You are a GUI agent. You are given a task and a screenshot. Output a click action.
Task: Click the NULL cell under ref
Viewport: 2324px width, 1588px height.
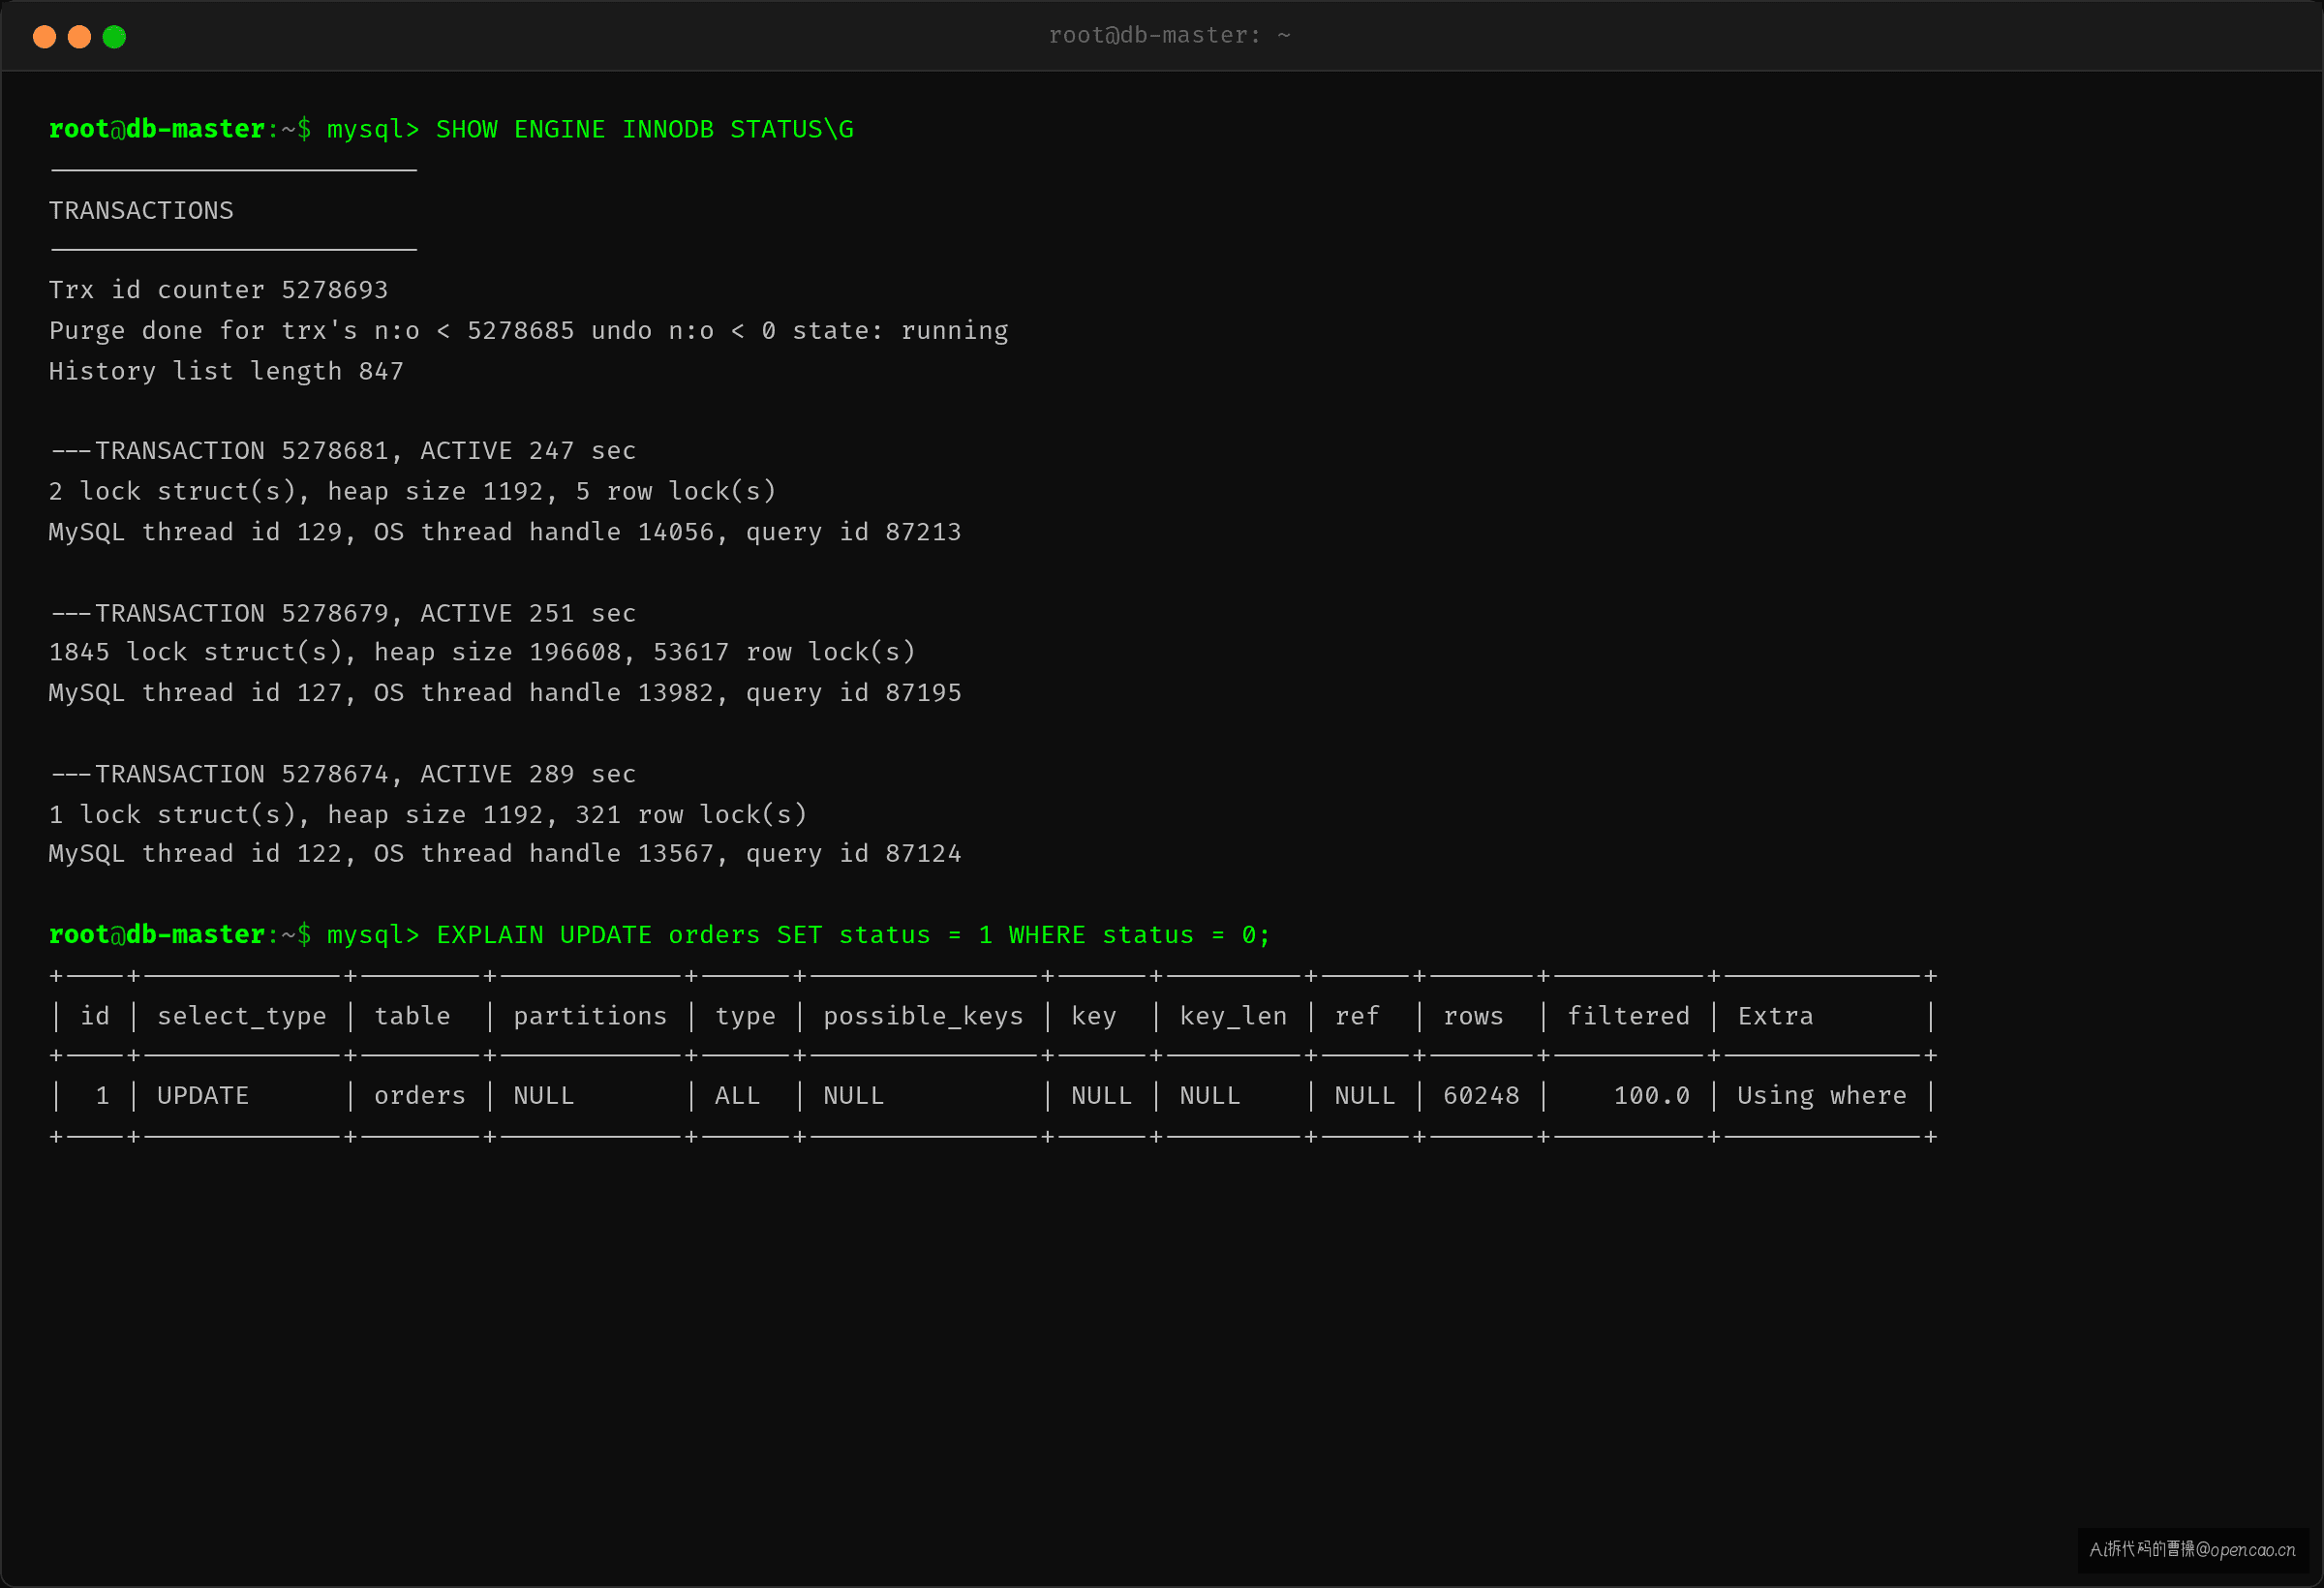[x=1365, y=1096]
